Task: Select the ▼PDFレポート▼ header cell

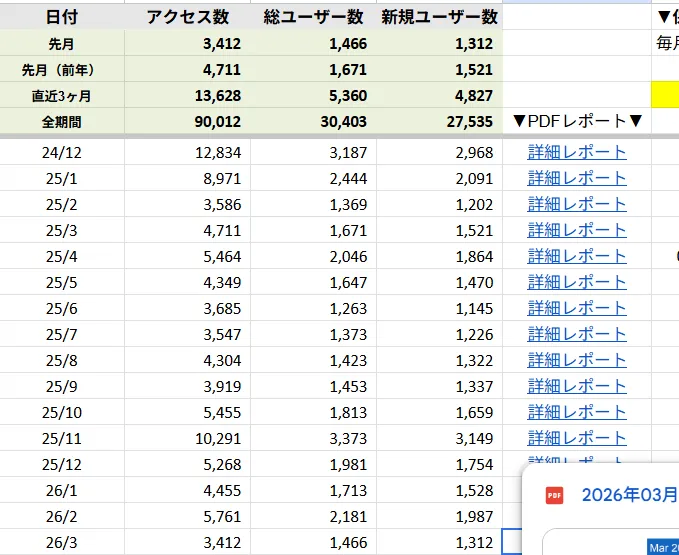Action: [577, 121]
